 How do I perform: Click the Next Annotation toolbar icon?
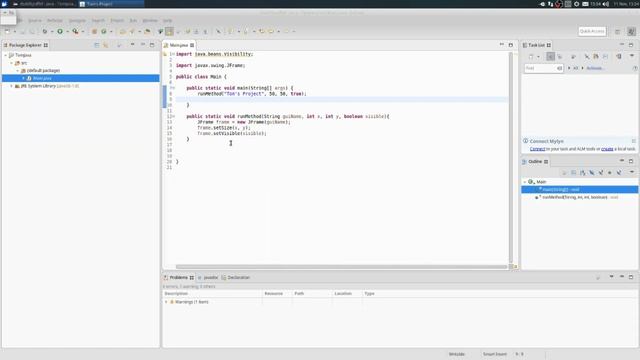231,31
